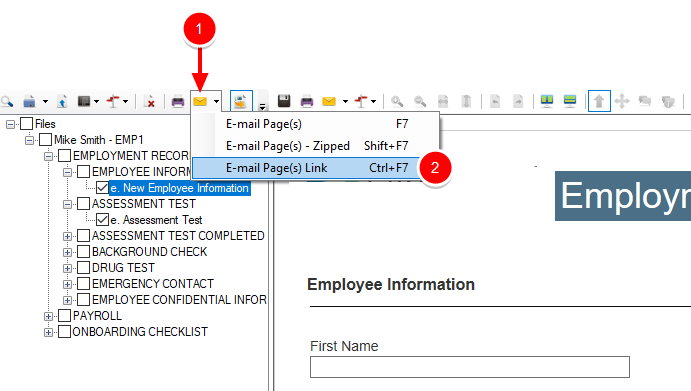Collapse the Files root node
The image size is (691, 391).
(x=10, y=125)
